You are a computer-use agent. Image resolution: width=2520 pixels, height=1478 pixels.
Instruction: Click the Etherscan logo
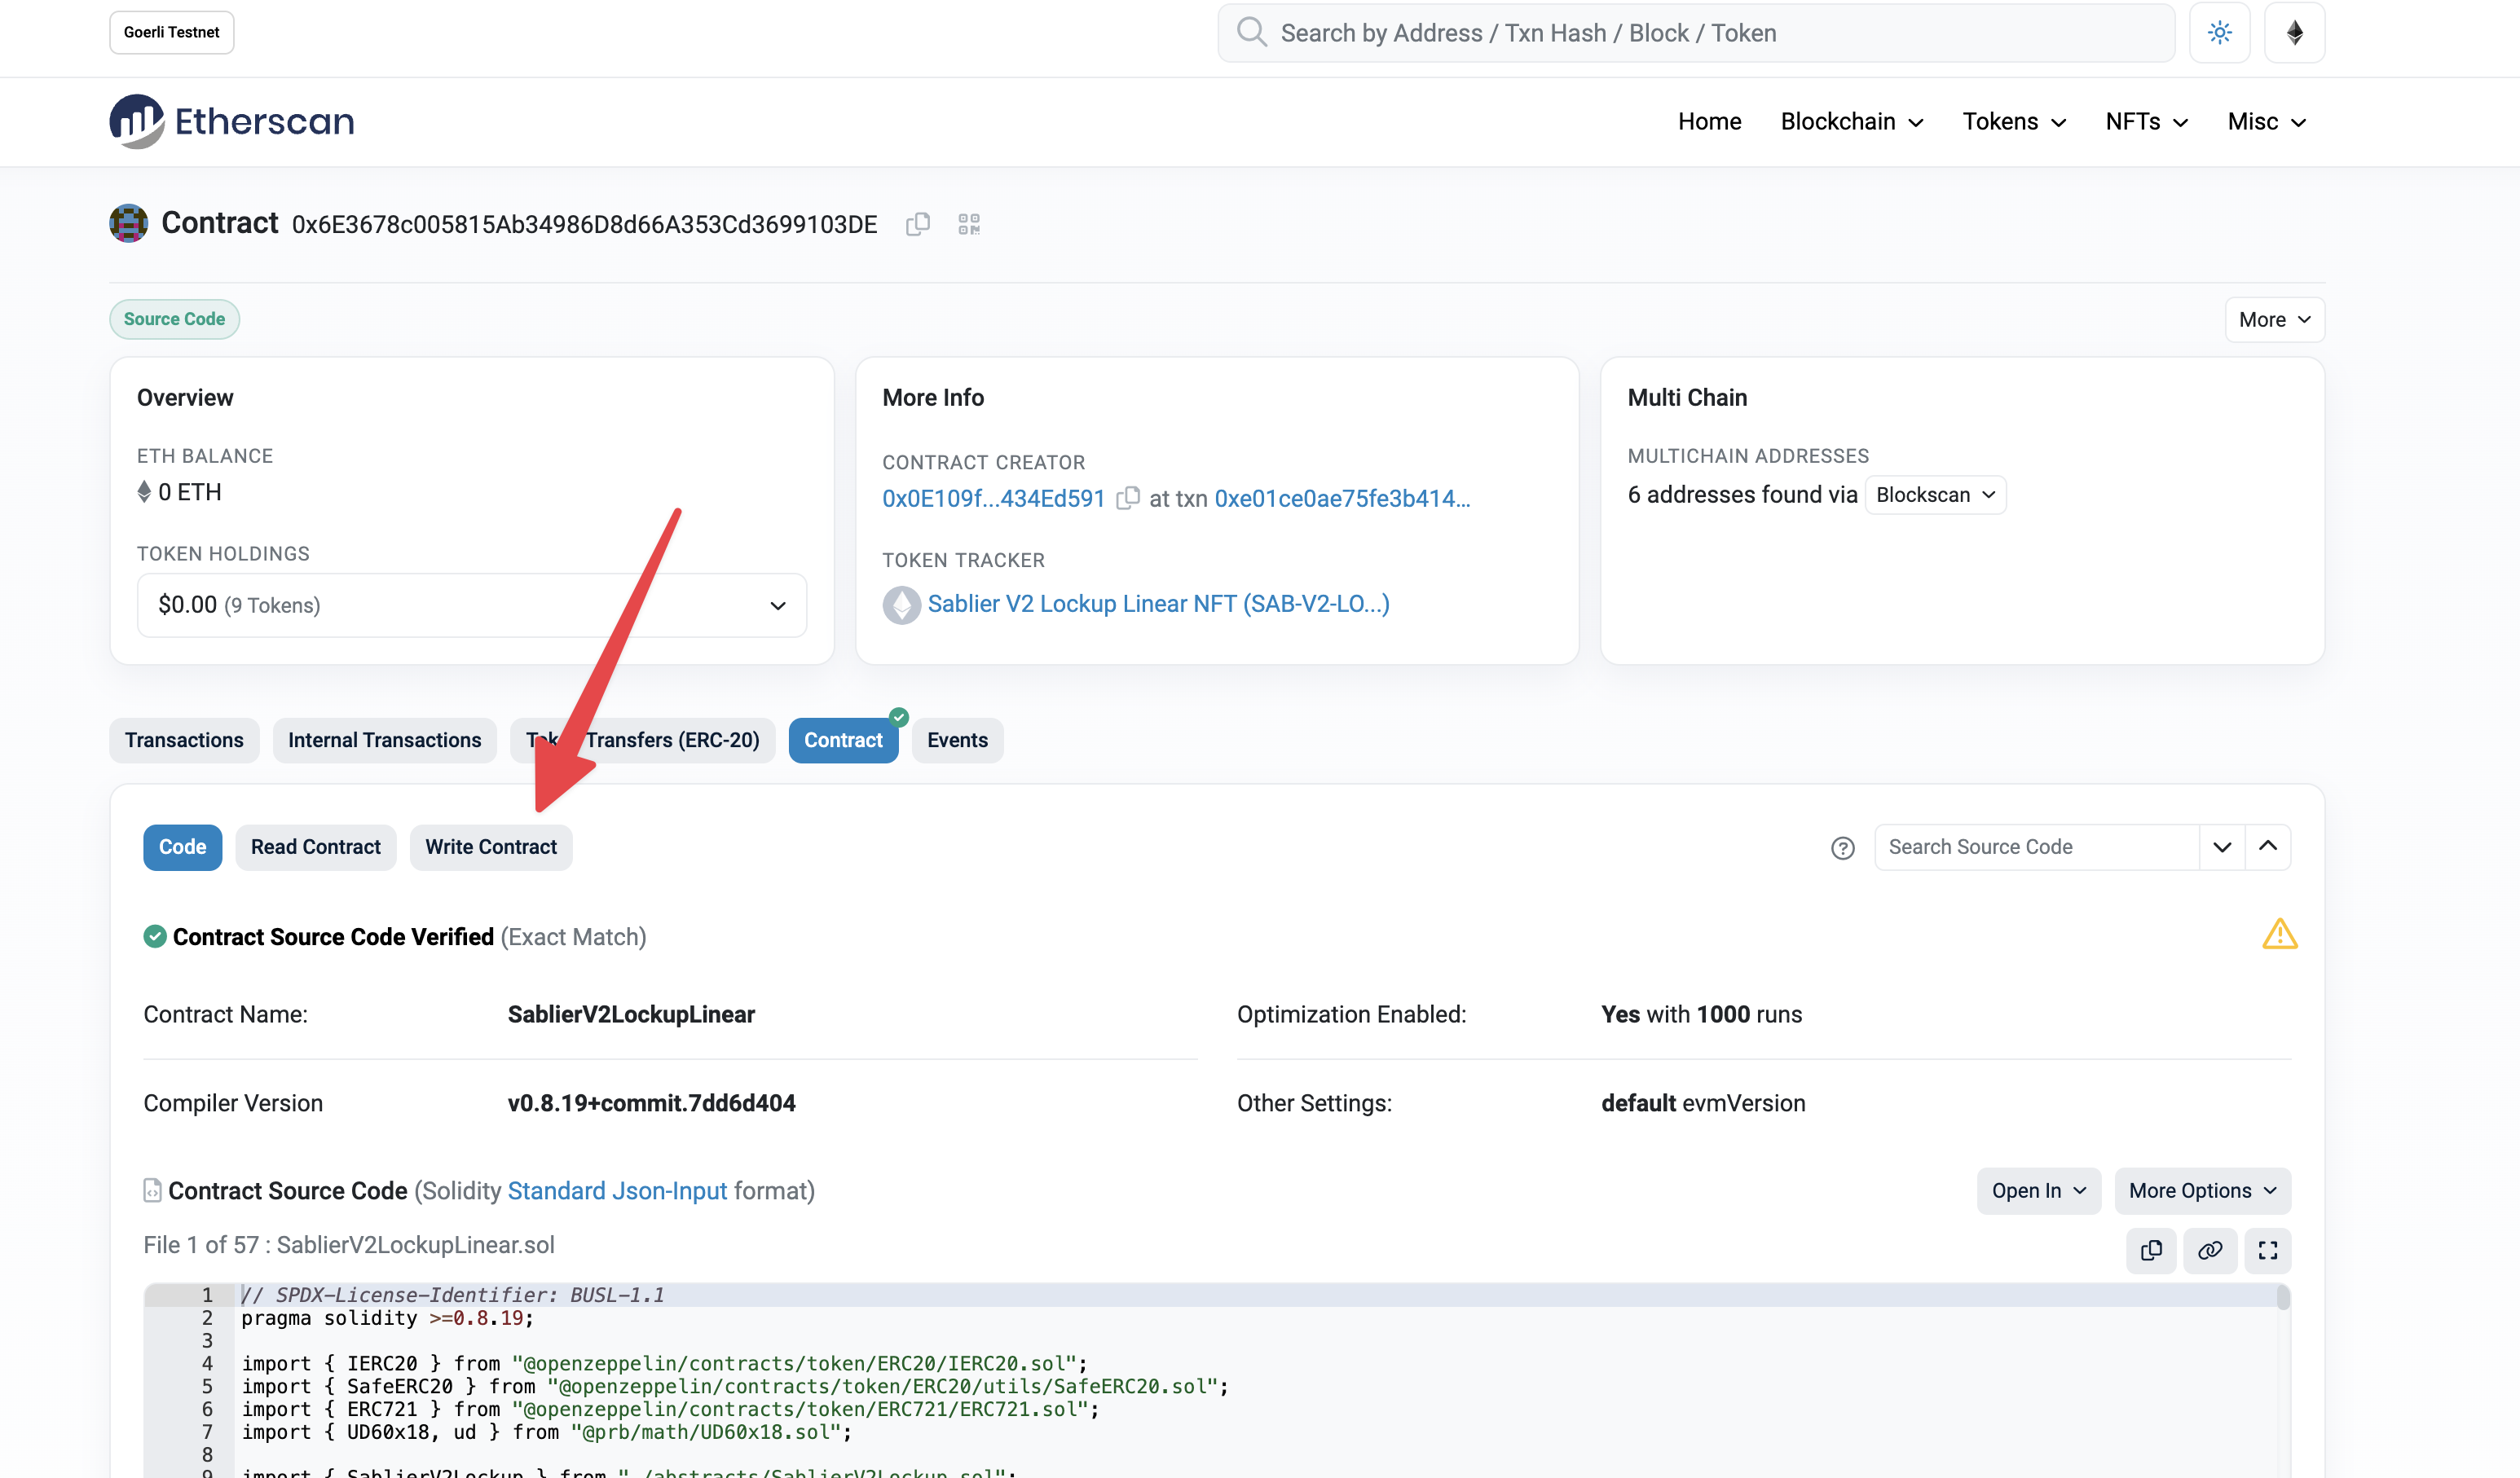[x=232, y=121]
